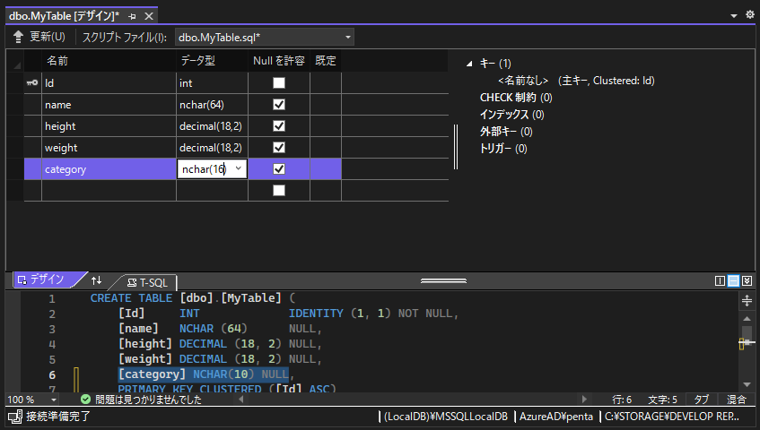
Task: Click the CREATE TABLE line in T-SQL
Action: point(192,298)
